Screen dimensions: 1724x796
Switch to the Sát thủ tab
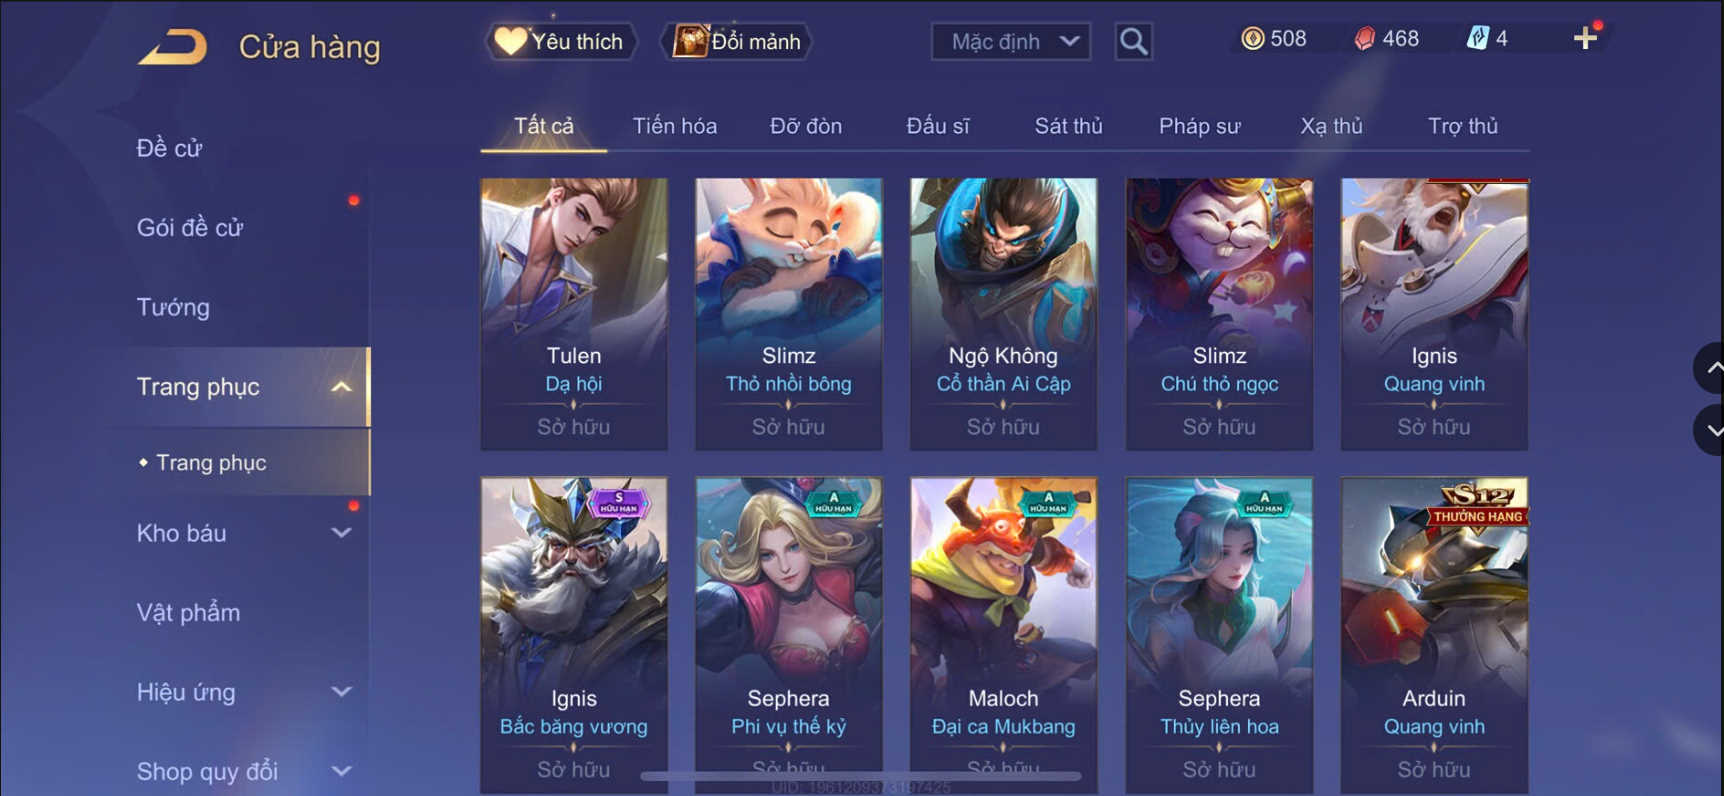click(1068, 126)
